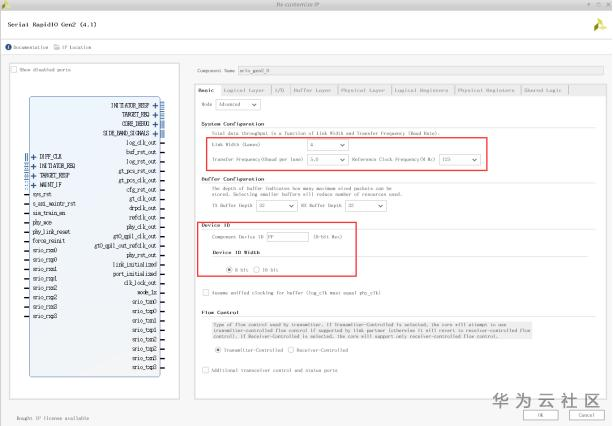Expand the TARGET_RESP plus icon
This screenshot has height=426, width=613.
[x=34, y=176]
